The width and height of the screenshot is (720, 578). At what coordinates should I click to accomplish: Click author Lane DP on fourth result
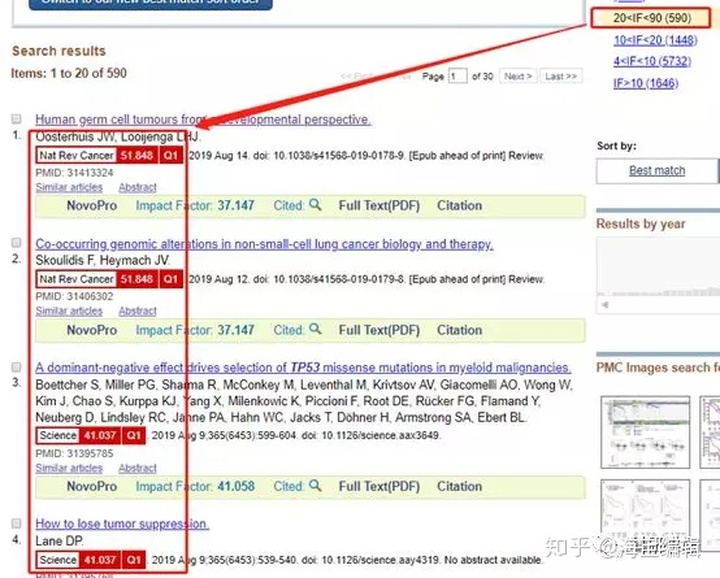(59, 541)
